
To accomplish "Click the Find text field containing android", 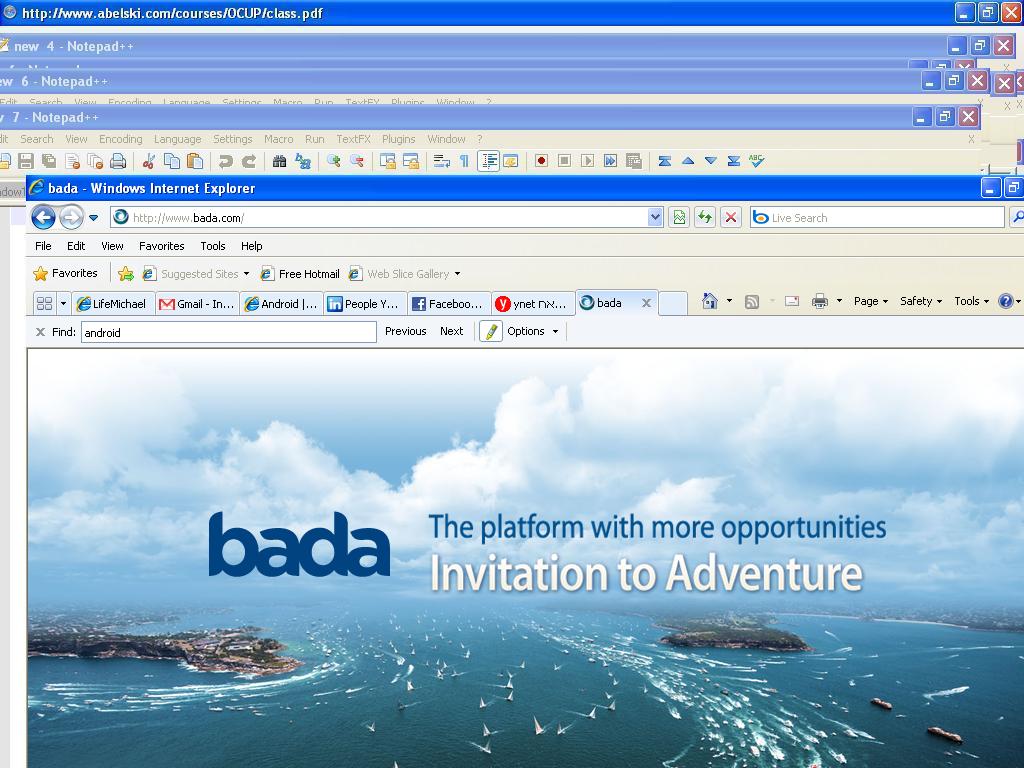I will click(x=229, y=332).
